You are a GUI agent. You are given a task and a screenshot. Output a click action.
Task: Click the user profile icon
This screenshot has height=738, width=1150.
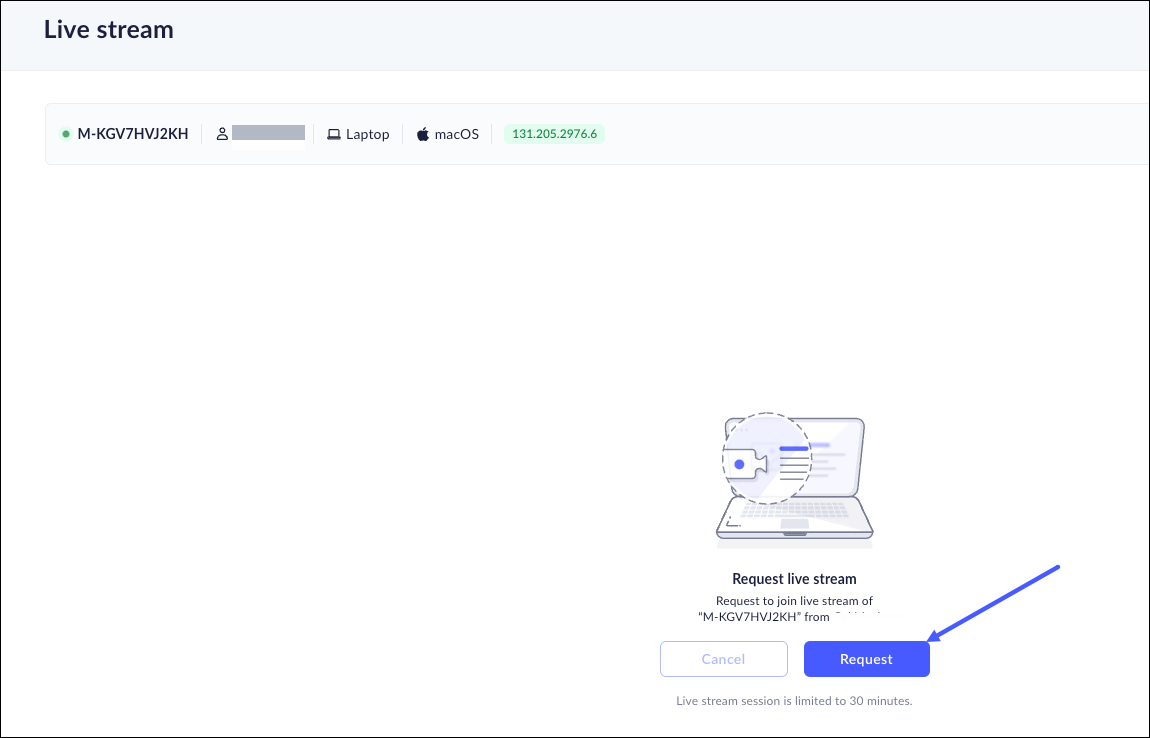[221, 134]
